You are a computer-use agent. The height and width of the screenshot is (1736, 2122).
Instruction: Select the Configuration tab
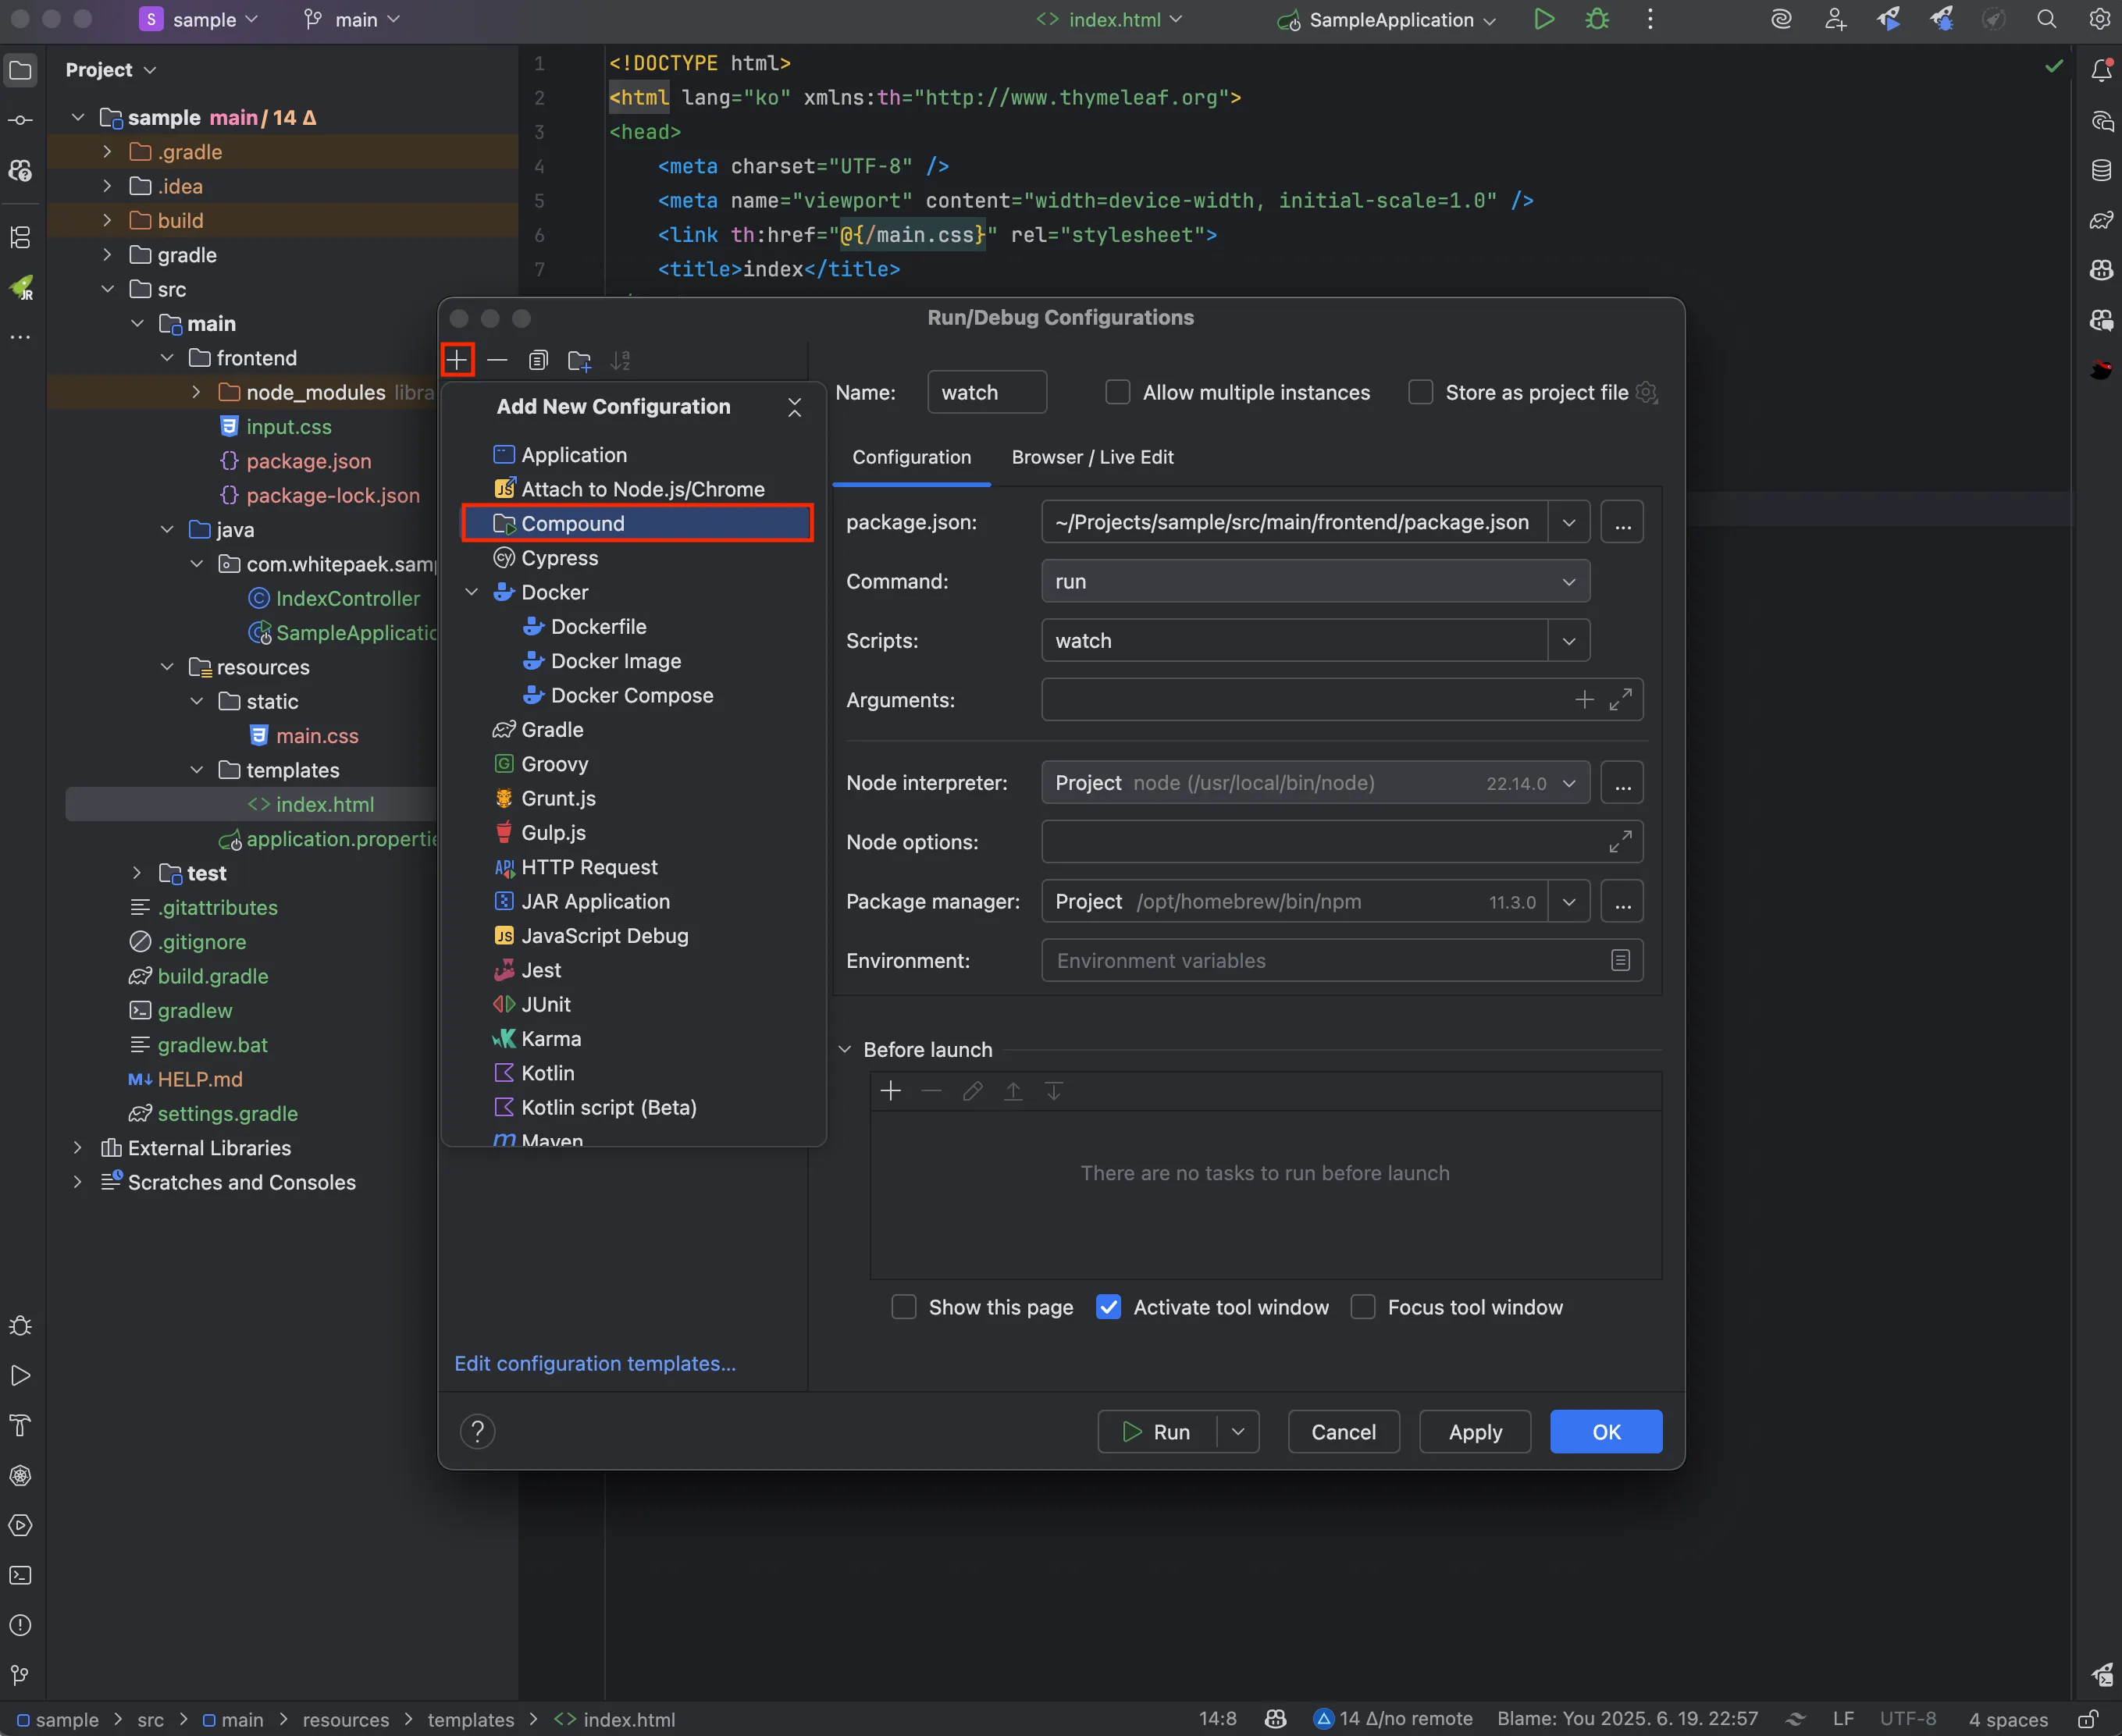pyautogui.click(x=911, y=457)
